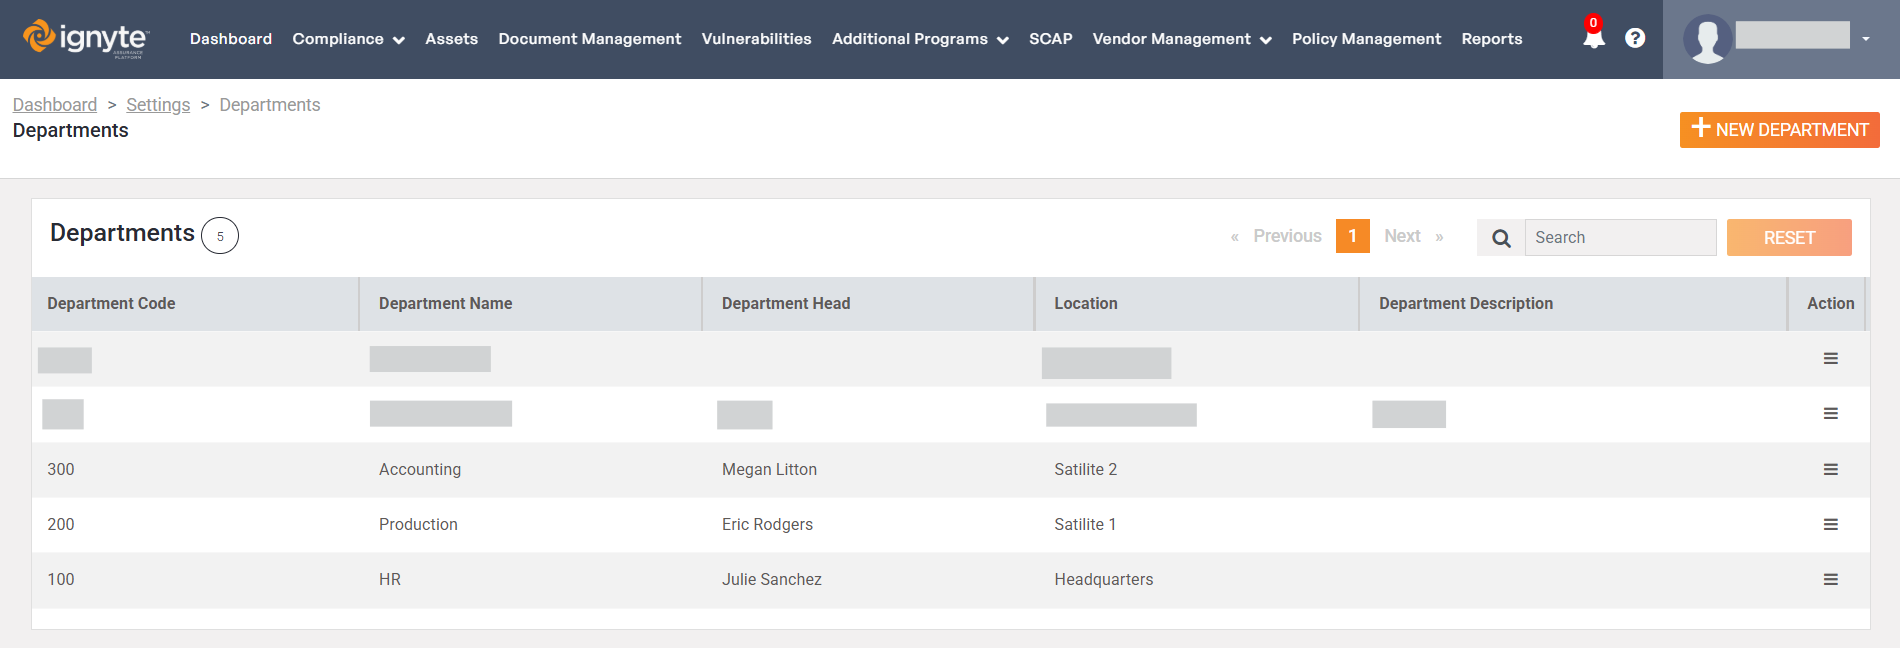Click the Satilite 1 location cell
The image size is (1900, 648).
tap(1085, 524)
